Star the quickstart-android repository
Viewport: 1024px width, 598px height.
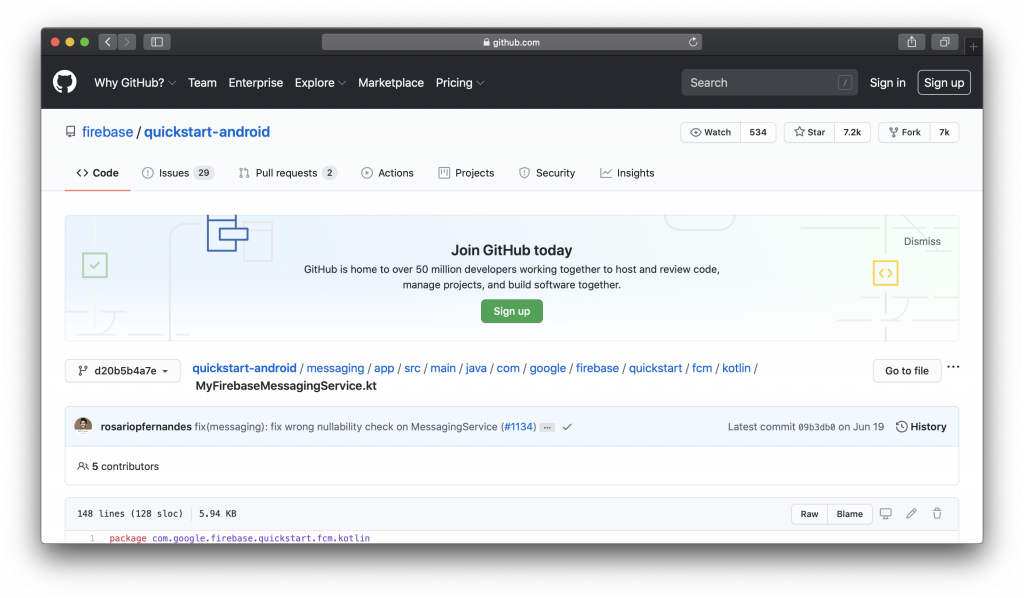[810, 132]
